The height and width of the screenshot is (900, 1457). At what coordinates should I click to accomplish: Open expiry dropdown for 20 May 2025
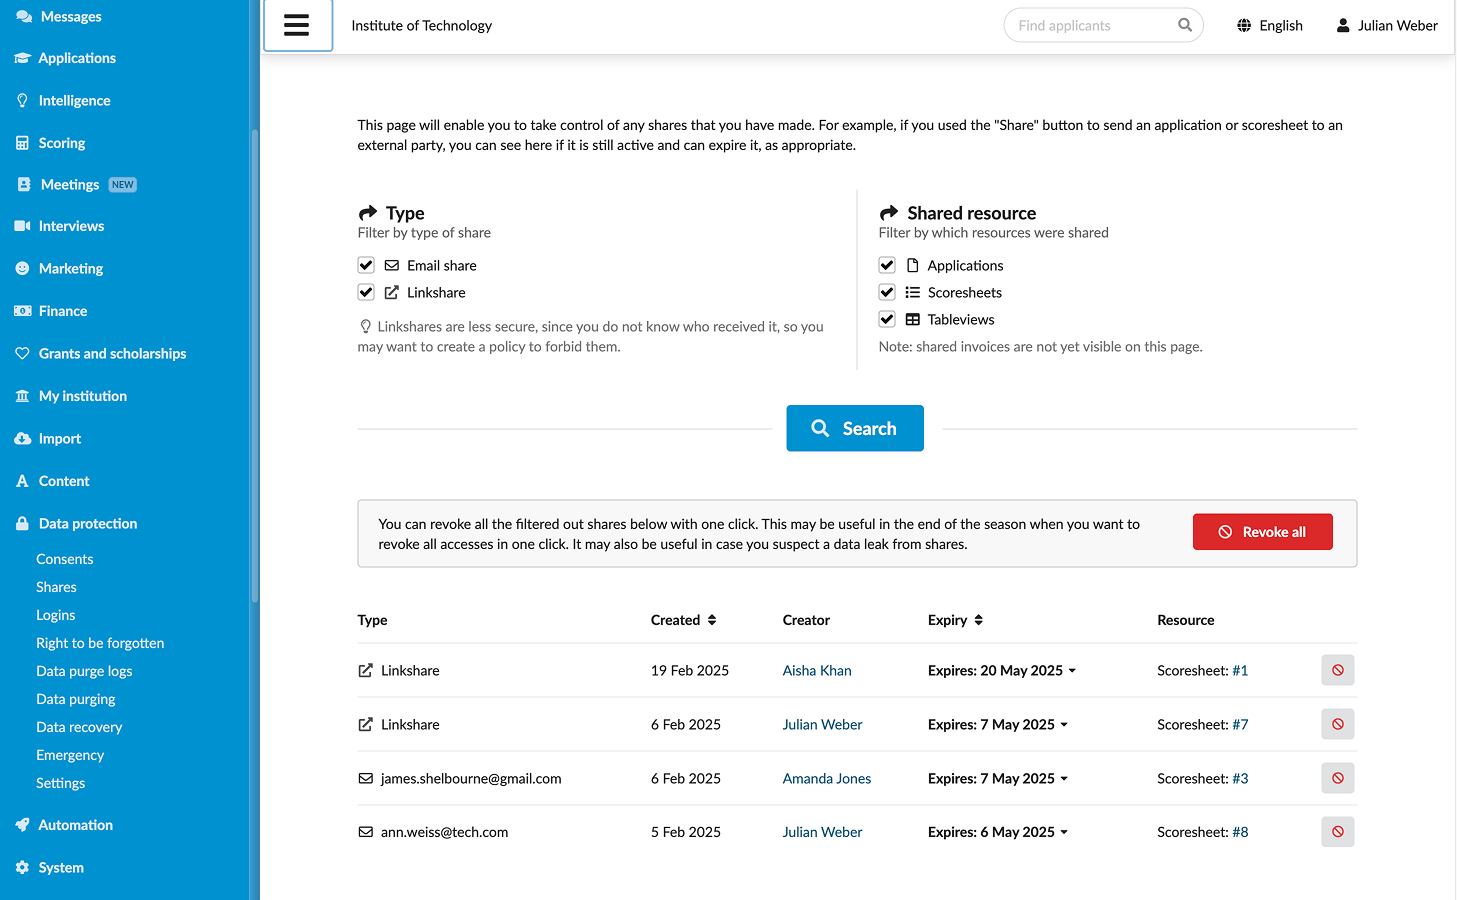1002,670
